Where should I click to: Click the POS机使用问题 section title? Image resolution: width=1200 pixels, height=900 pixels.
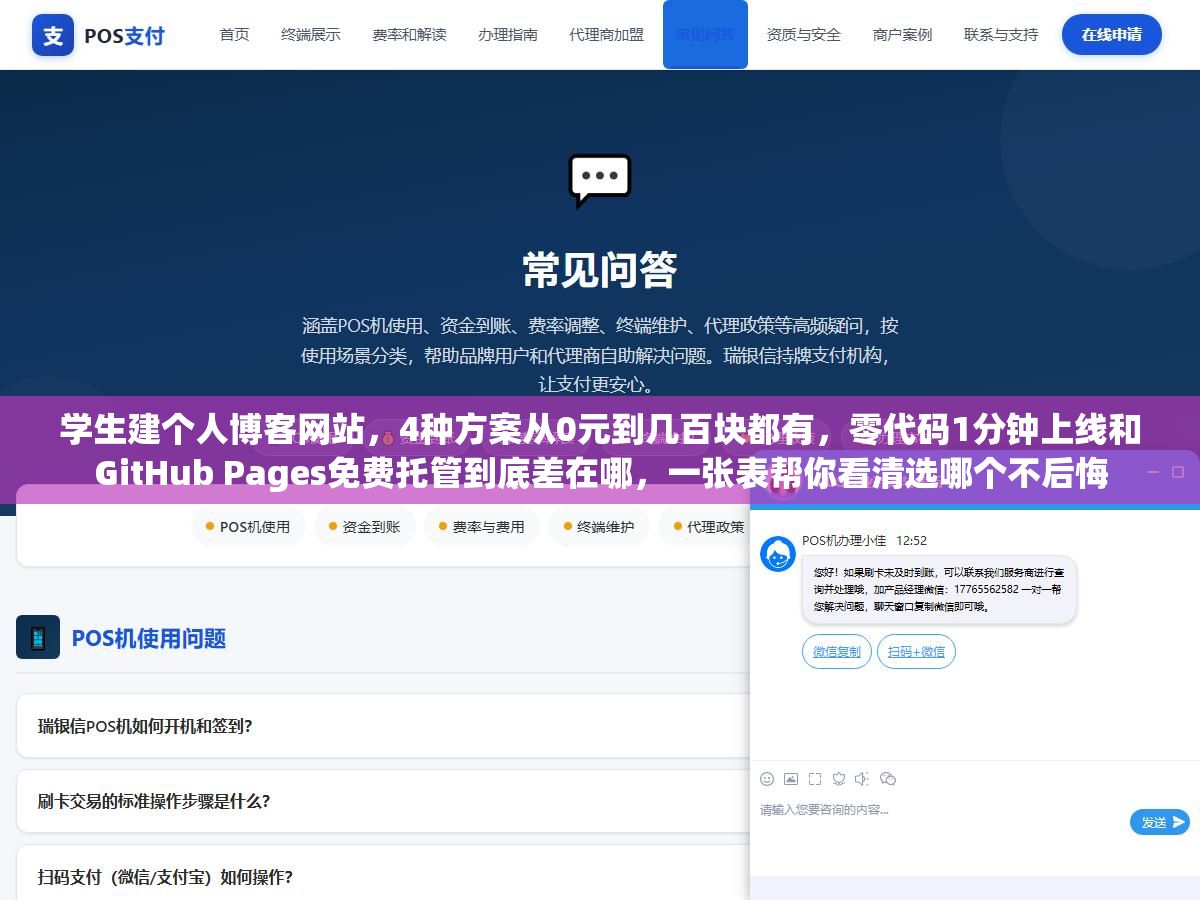[x=149, y=638]
